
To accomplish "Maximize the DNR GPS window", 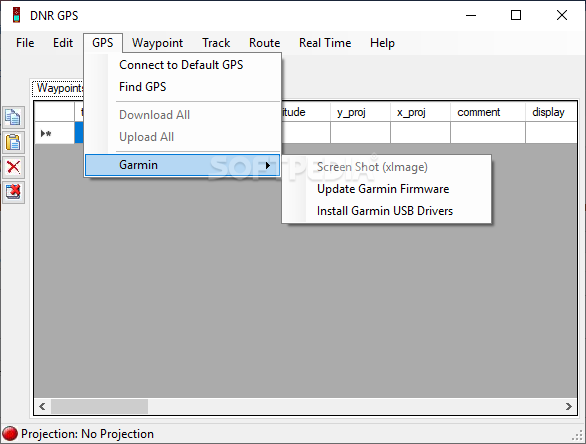I will (516, 15).
